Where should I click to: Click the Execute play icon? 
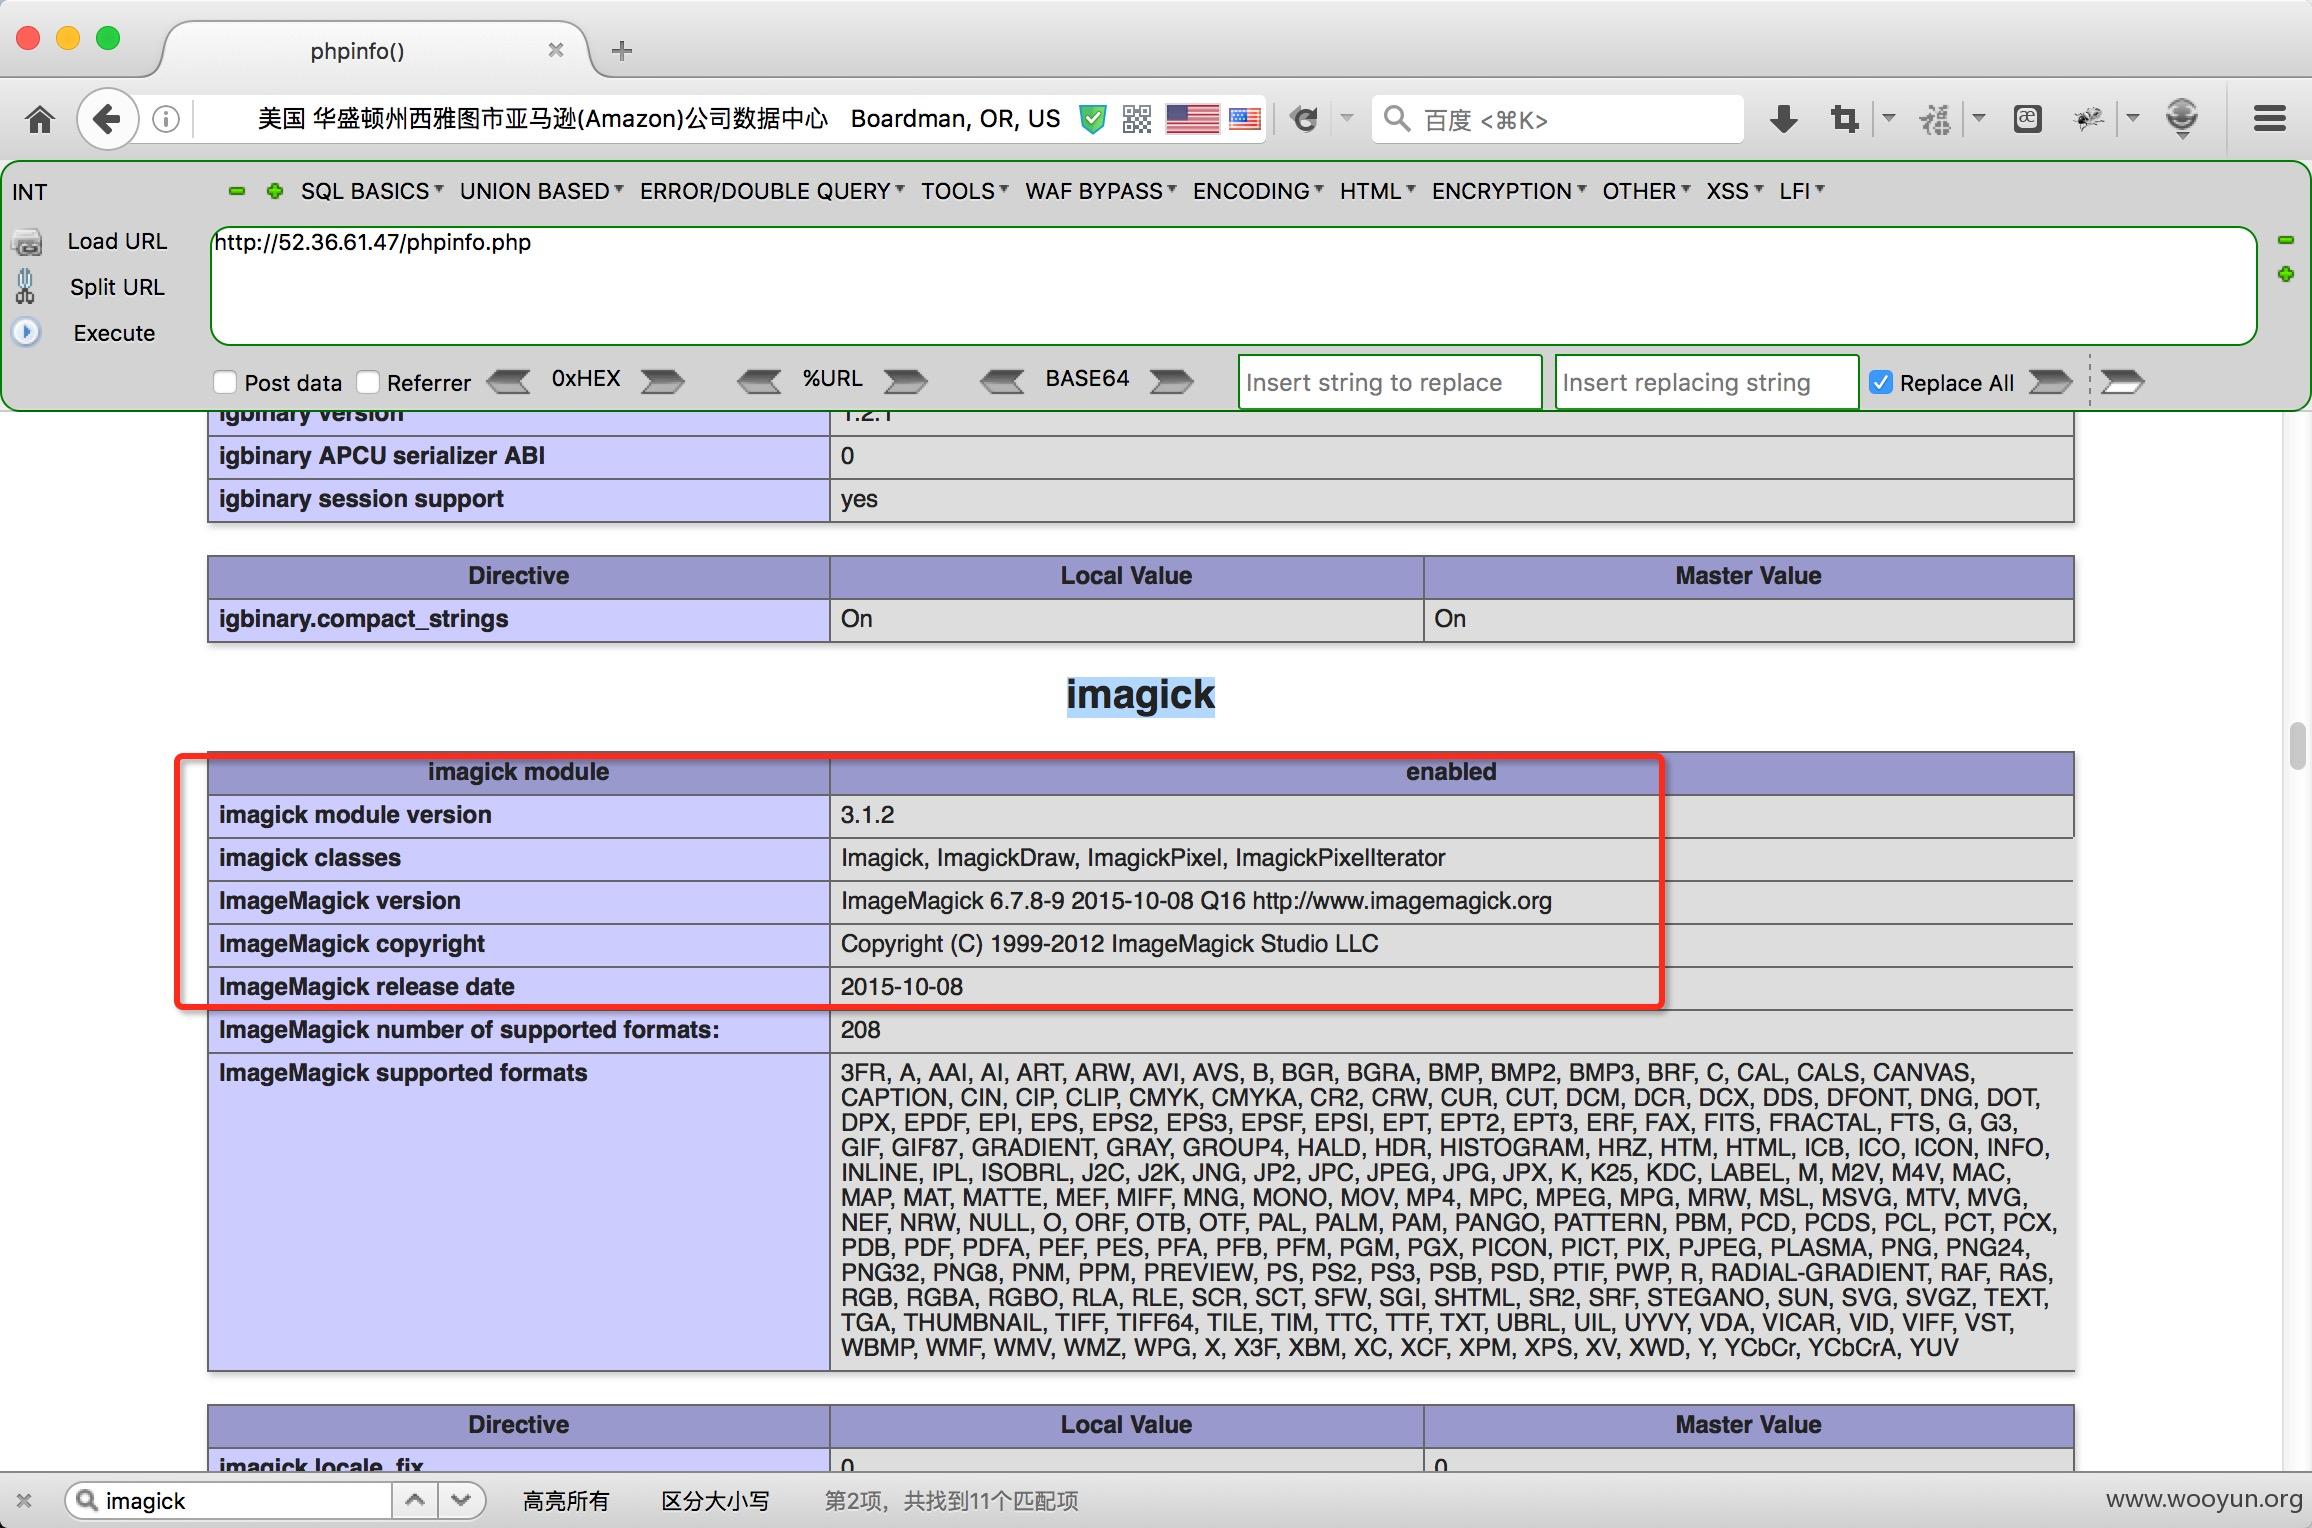26,332
